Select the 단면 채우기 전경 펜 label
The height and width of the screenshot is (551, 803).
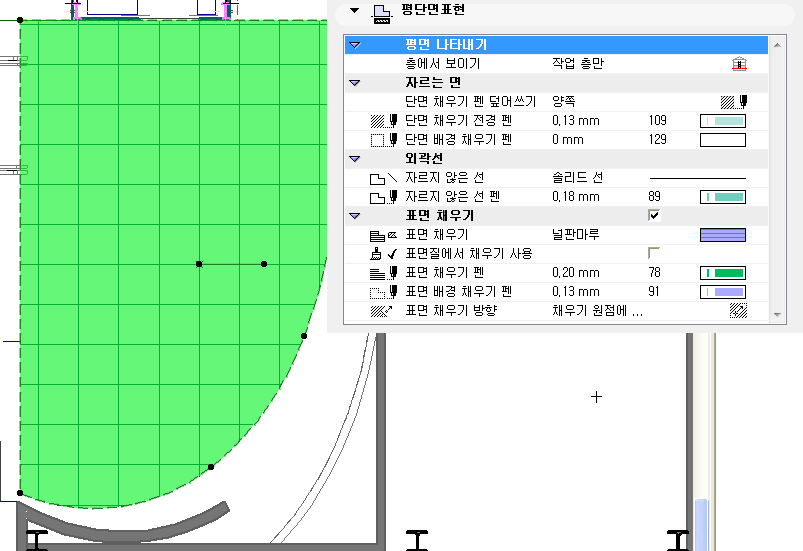click(458, 121)
